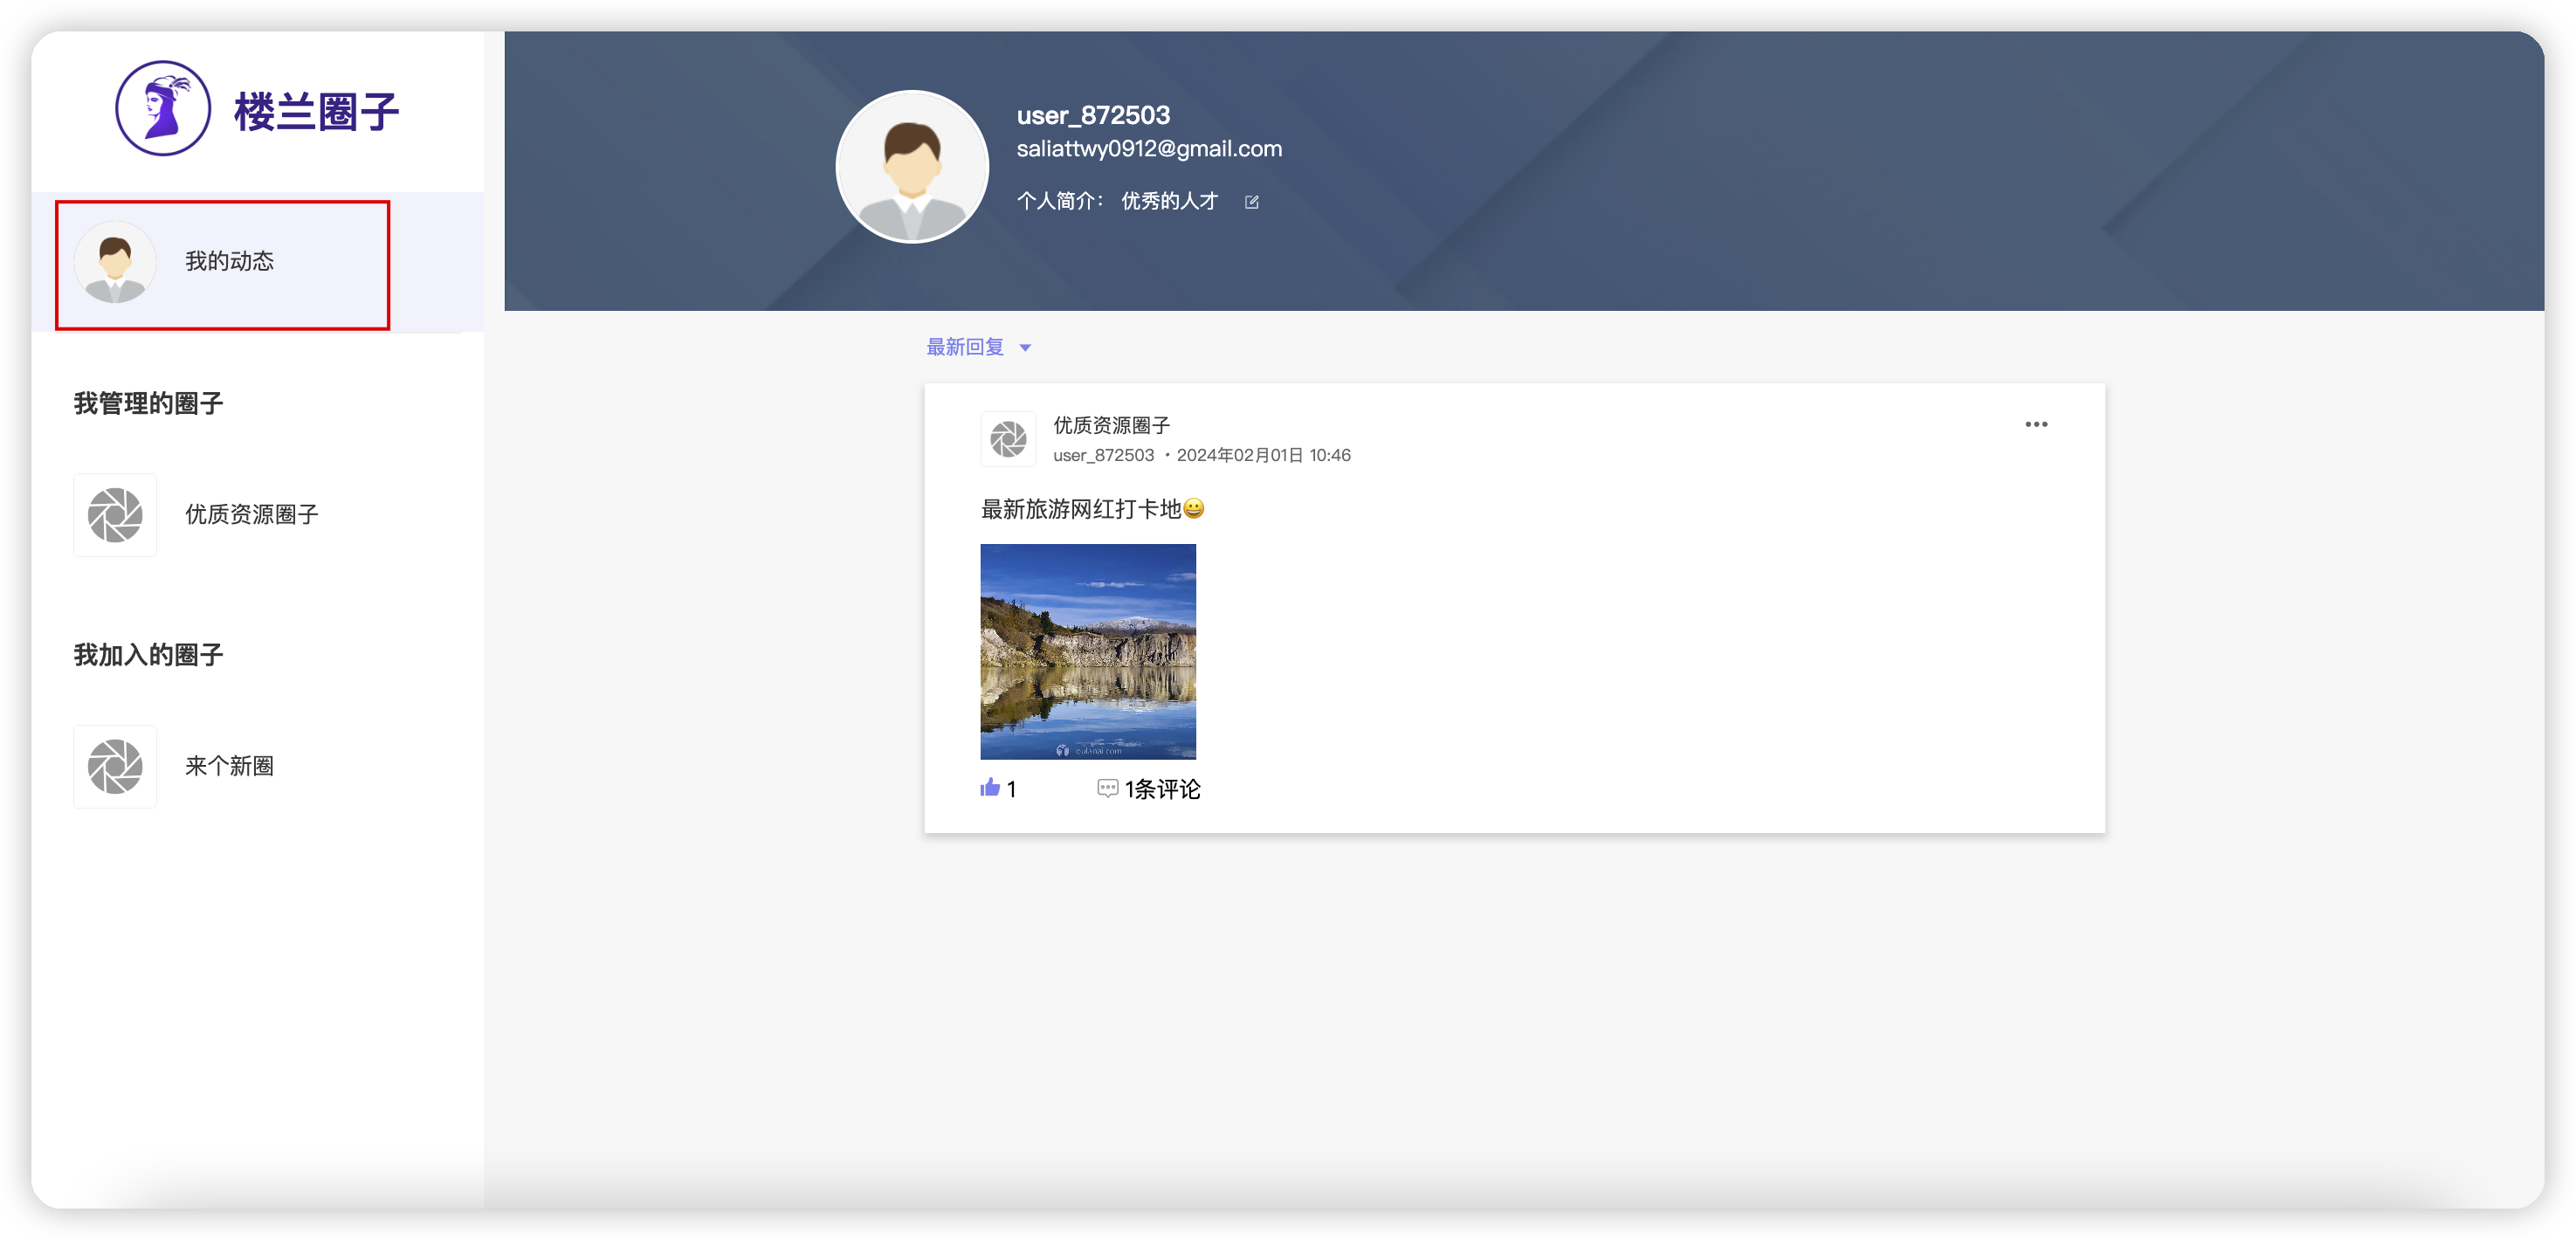Image resolution: width=2576 pixels, height=1240 pixels.
Task: Click the 优质资源圈子 sidebar circle icon
Action: tap(115, 515)
